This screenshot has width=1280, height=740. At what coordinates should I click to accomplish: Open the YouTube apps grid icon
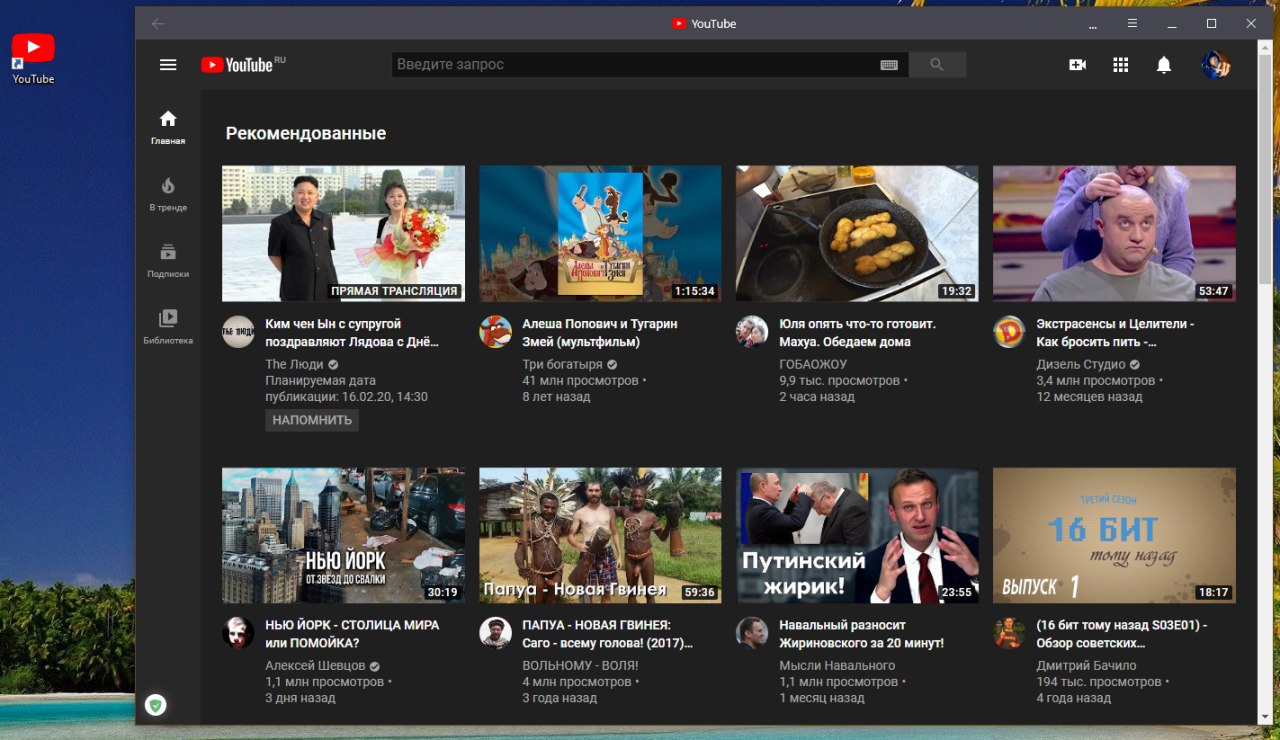[1120, 64]
